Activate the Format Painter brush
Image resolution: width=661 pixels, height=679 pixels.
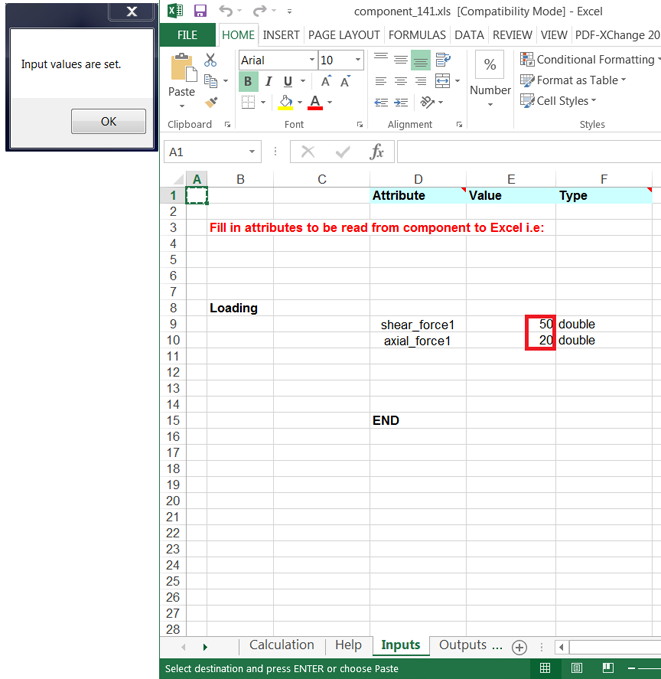[211, 102]
